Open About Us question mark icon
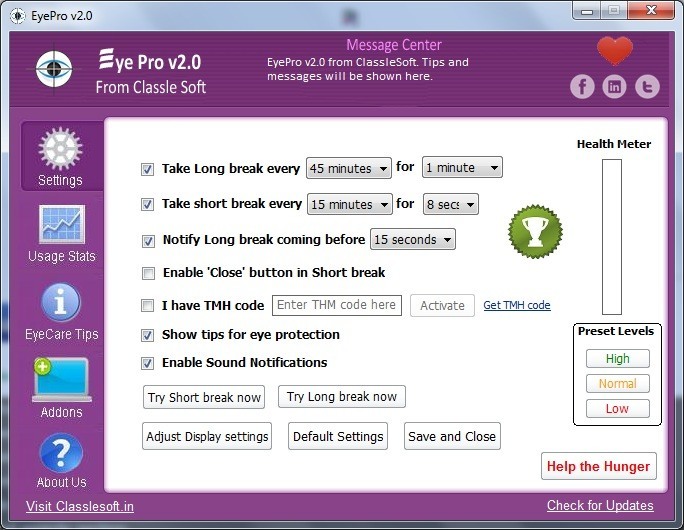This screenshot has height=530, width=684. click(61, 452)
